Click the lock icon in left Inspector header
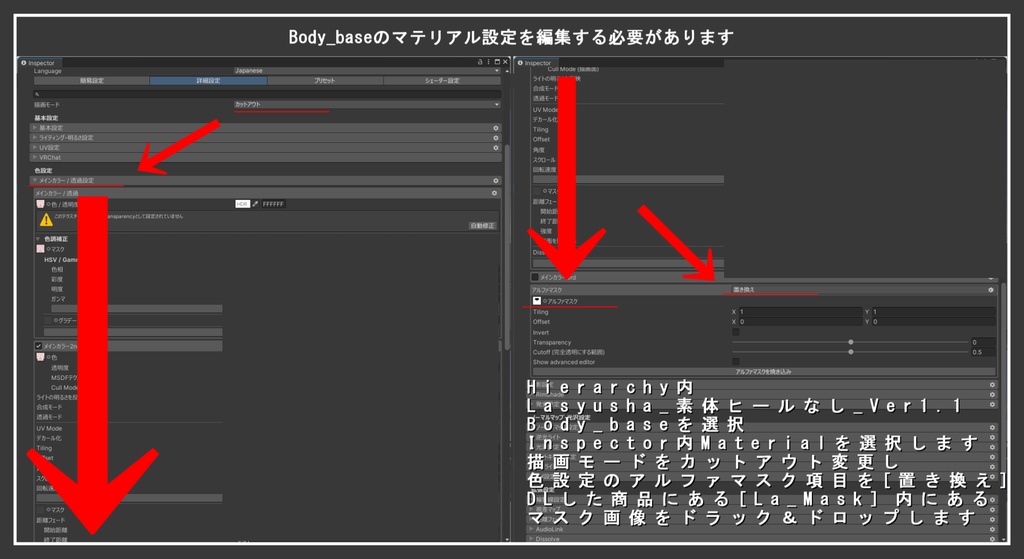Viewport: 1024px width, 559px height. click(x=480, y=62)
